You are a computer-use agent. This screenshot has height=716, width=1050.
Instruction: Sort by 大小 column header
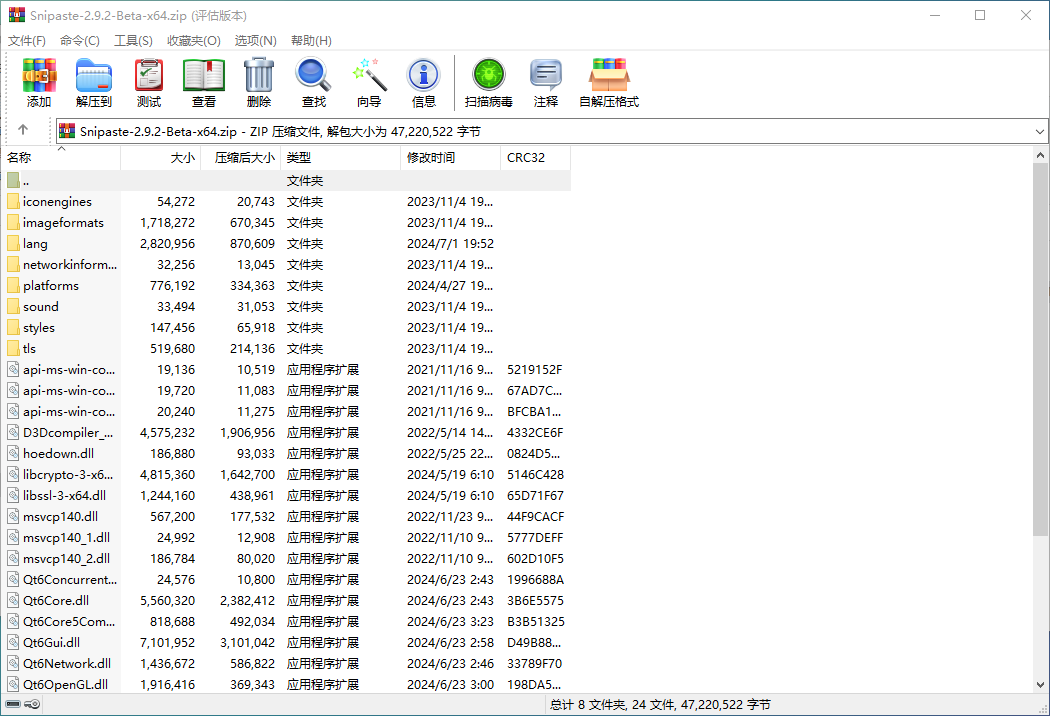point(161,157)
